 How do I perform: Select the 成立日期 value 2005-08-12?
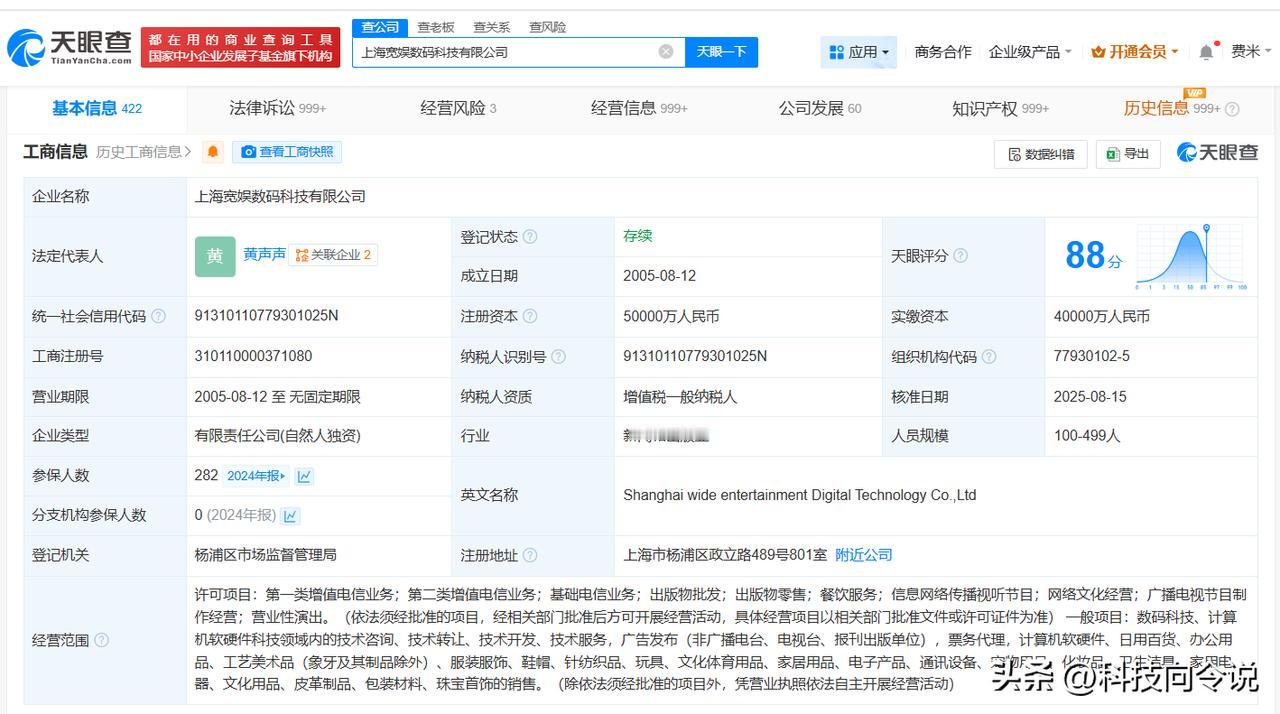pos(659,276)
